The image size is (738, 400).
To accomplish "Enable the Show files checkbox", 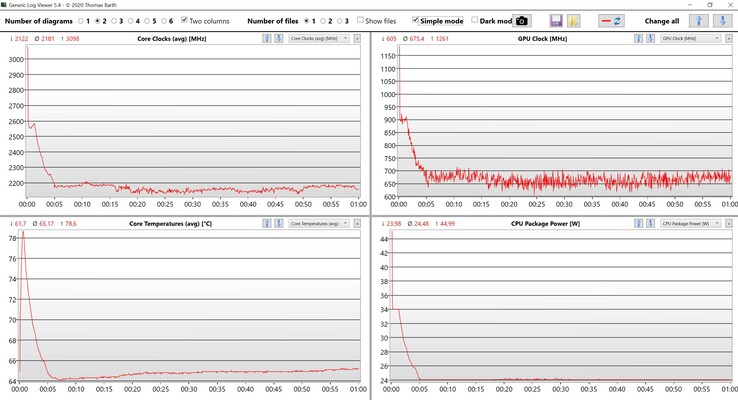I will (361, 20).
